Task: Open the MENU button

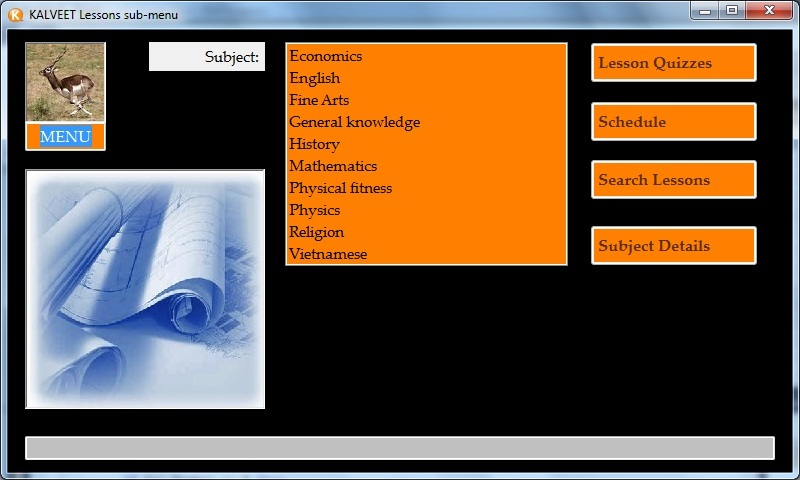Action: [65, 137]
